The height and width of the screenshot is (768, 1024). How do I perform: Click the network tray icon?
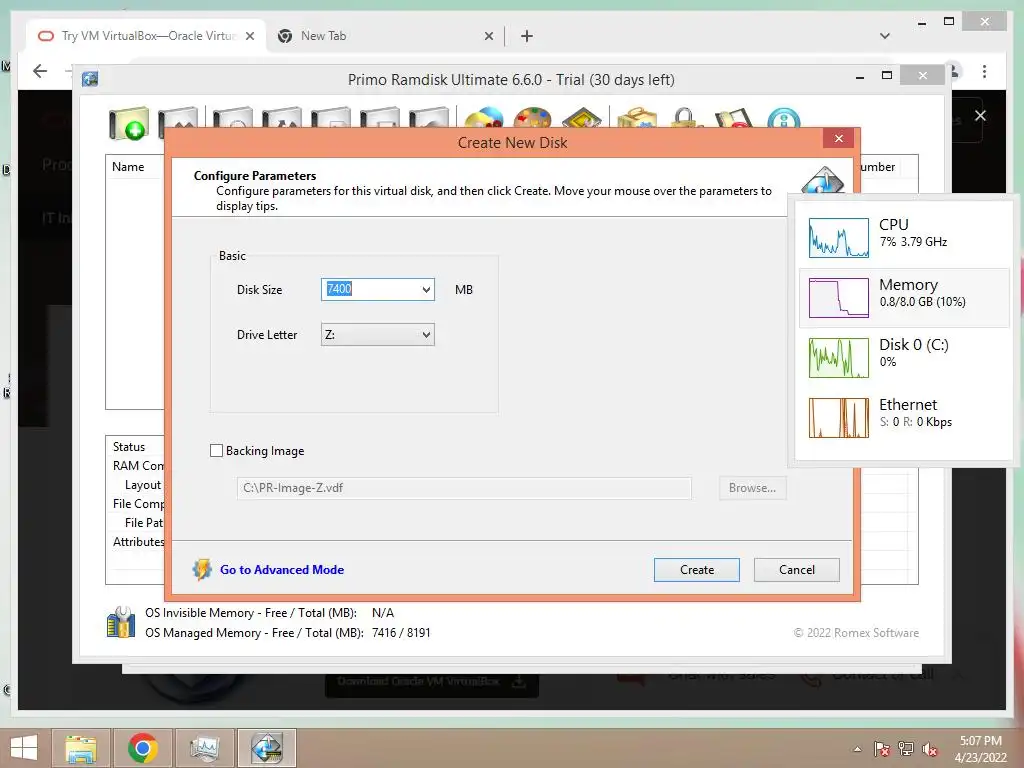coord(906,749)
